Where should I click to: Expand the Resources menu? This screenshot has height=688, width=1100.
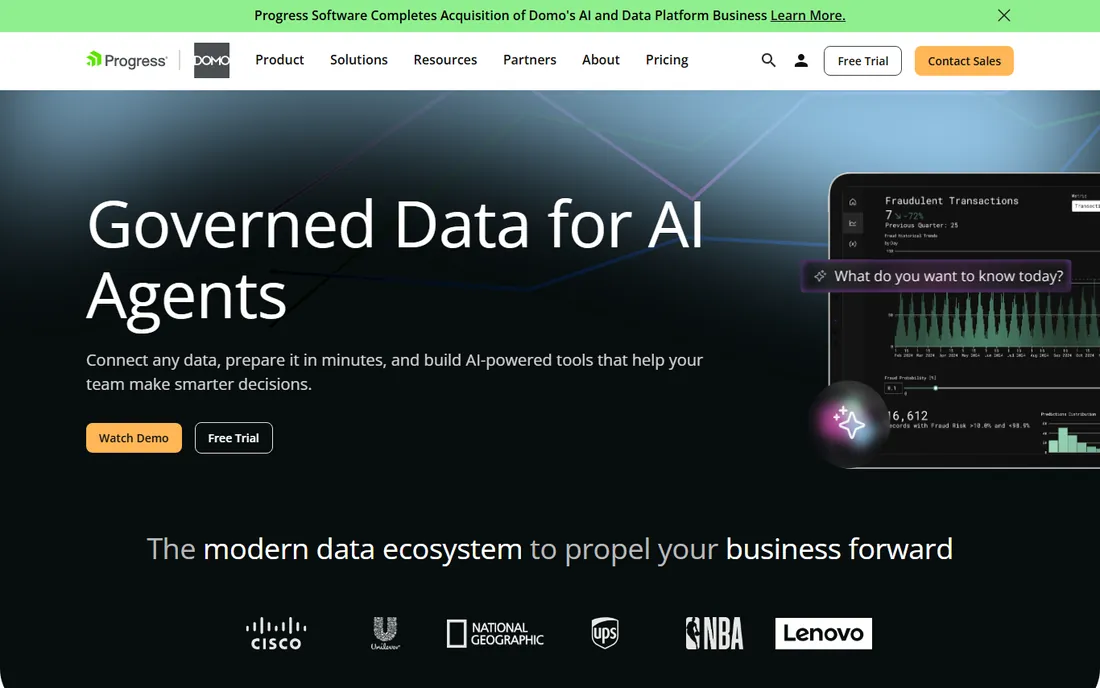click(445, 60)
